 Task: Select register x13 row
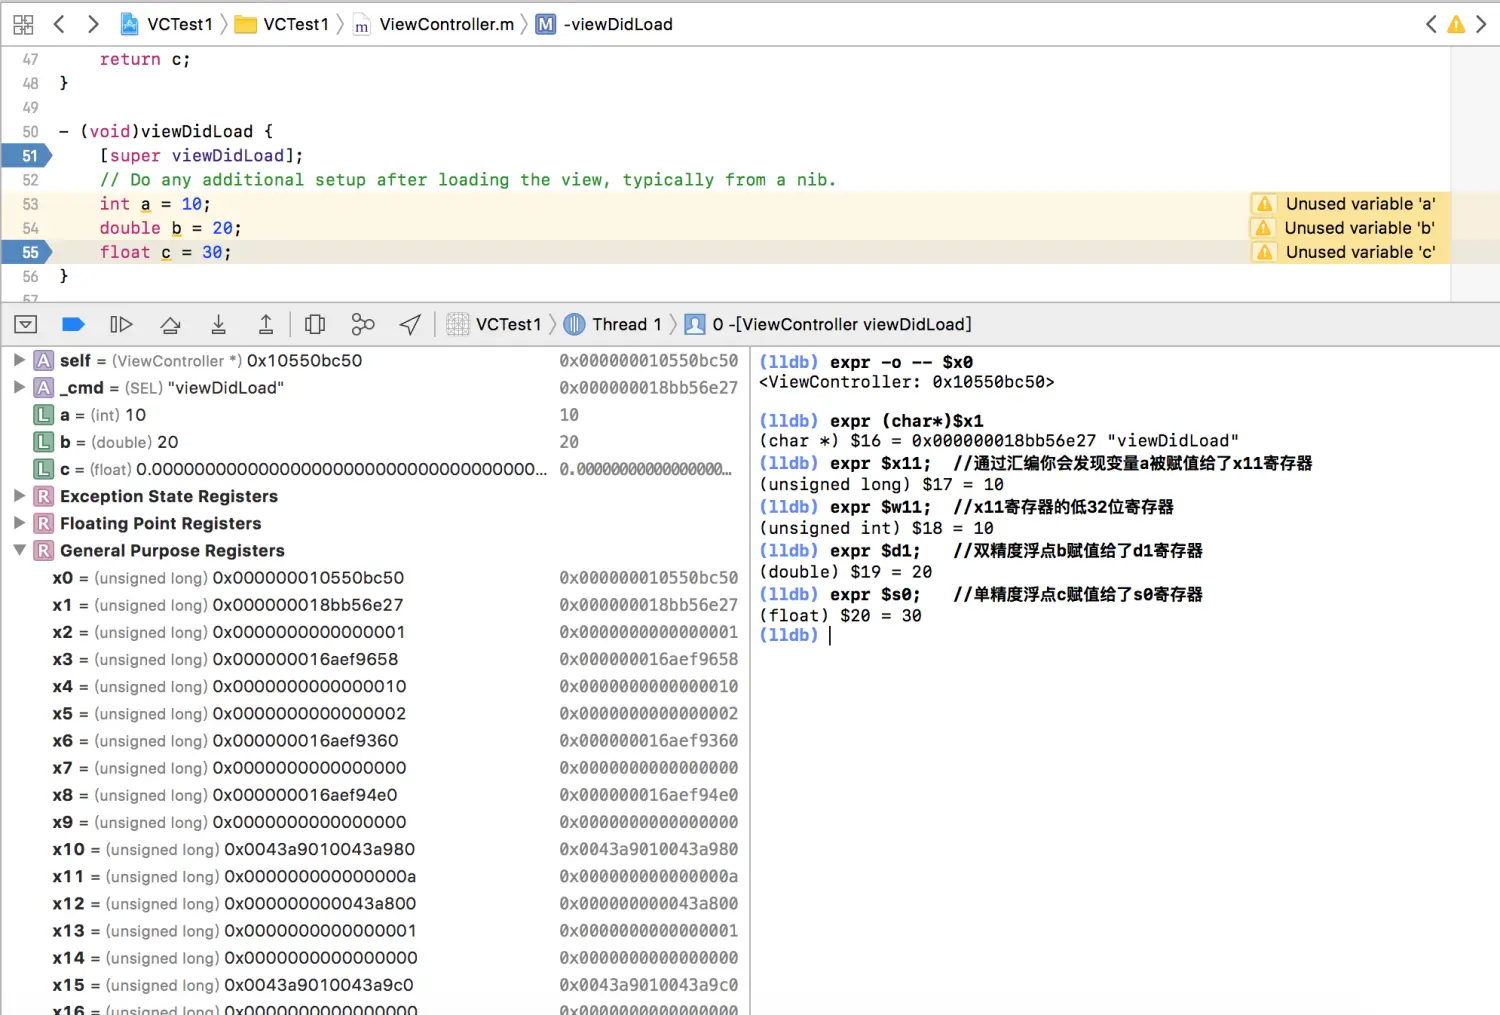[375, 930]
